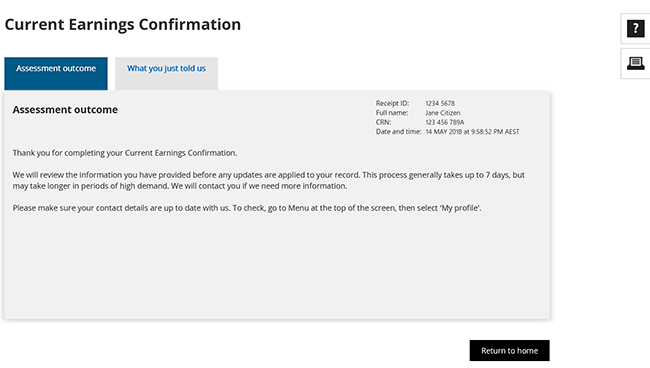Click the Assessment outcome panel heading
Image resolution: width=650 pixels, height=368 pixels.
[x=65, y=110]
